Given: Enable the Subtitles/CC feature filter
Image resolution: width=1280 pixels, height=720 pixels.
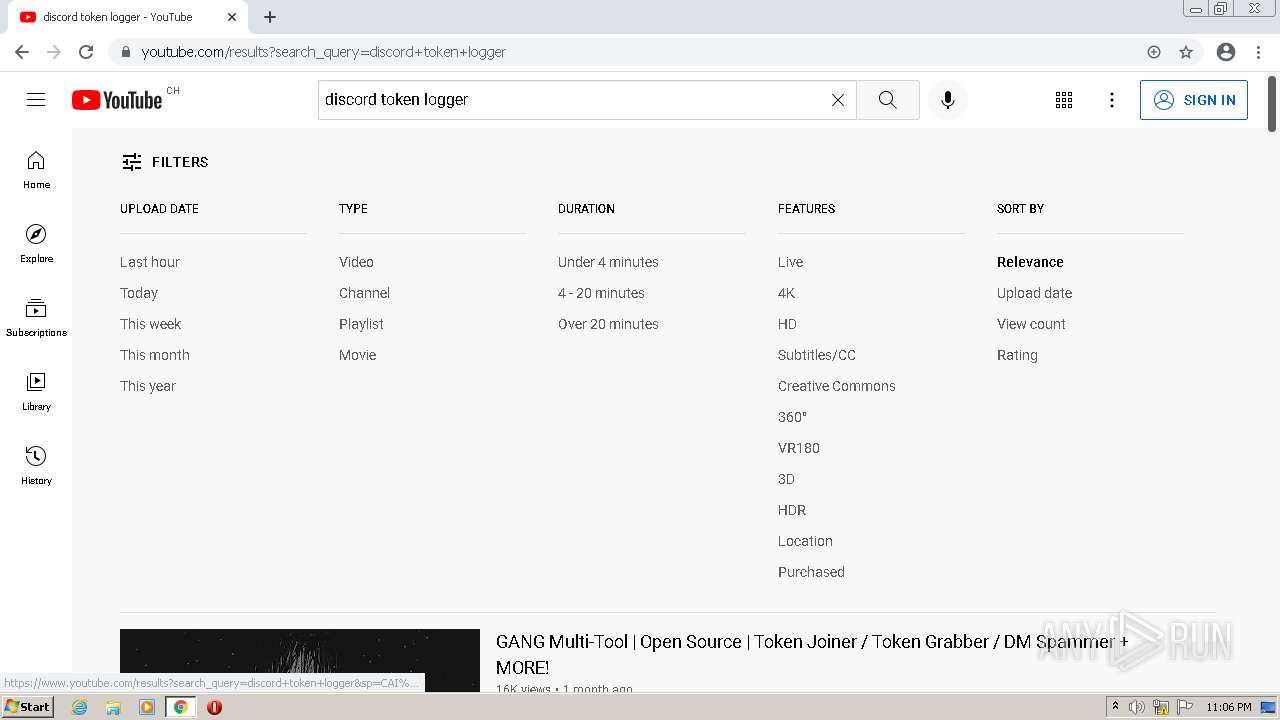Looking at the screenshot, I should pyautogui.click(x=817, y=355).
